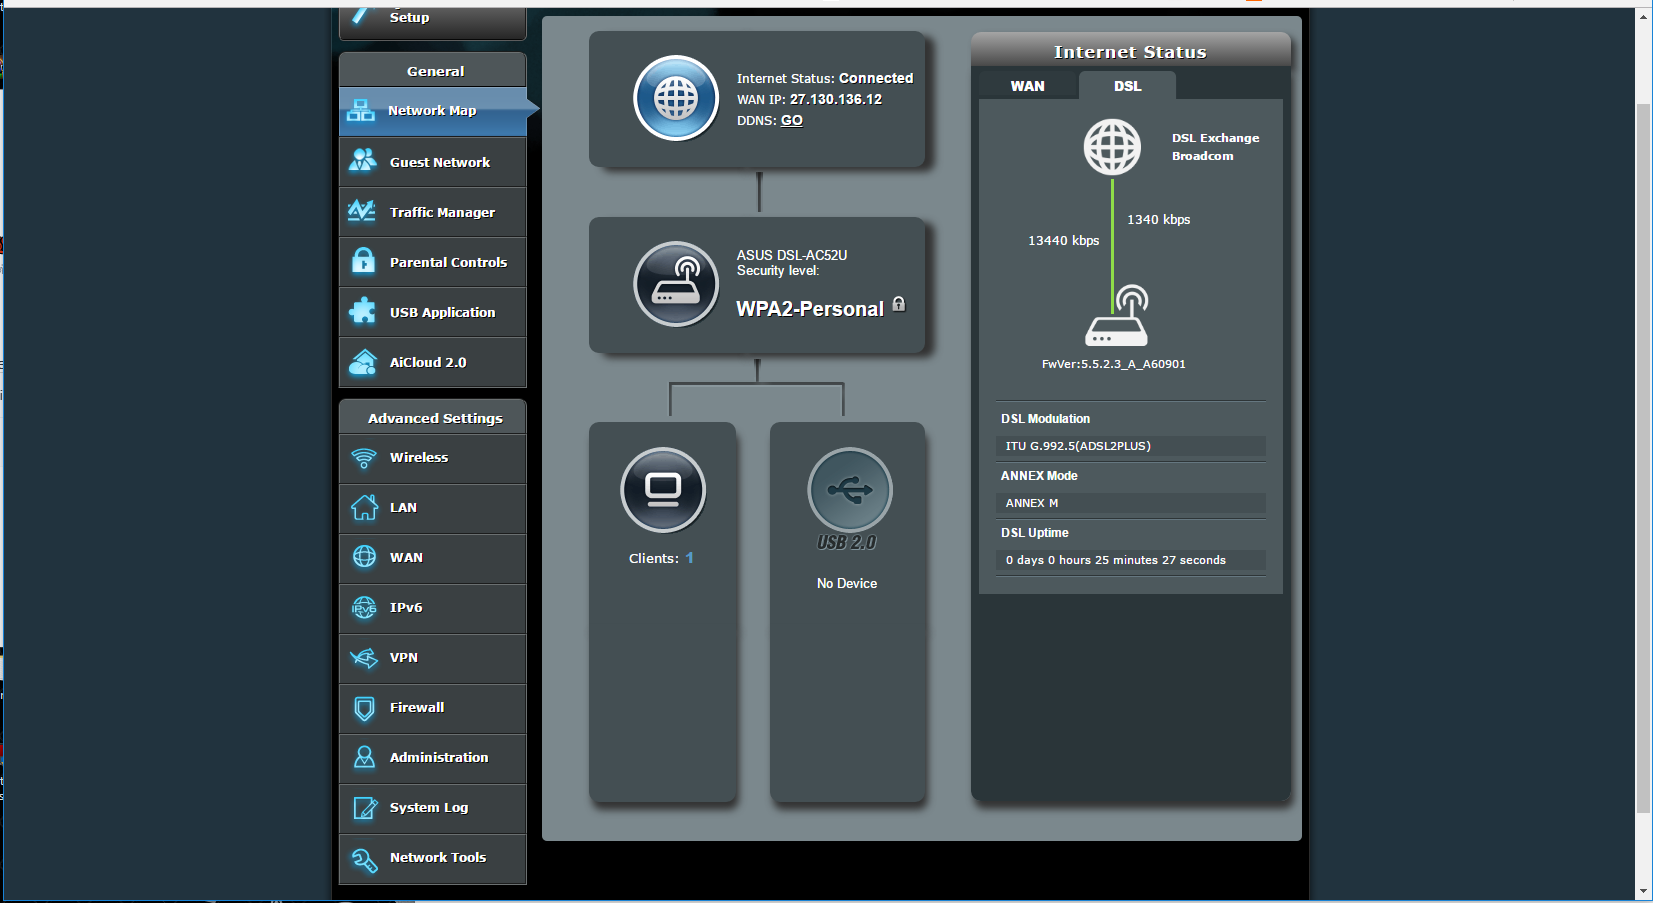Open the USB Application page

433,312
